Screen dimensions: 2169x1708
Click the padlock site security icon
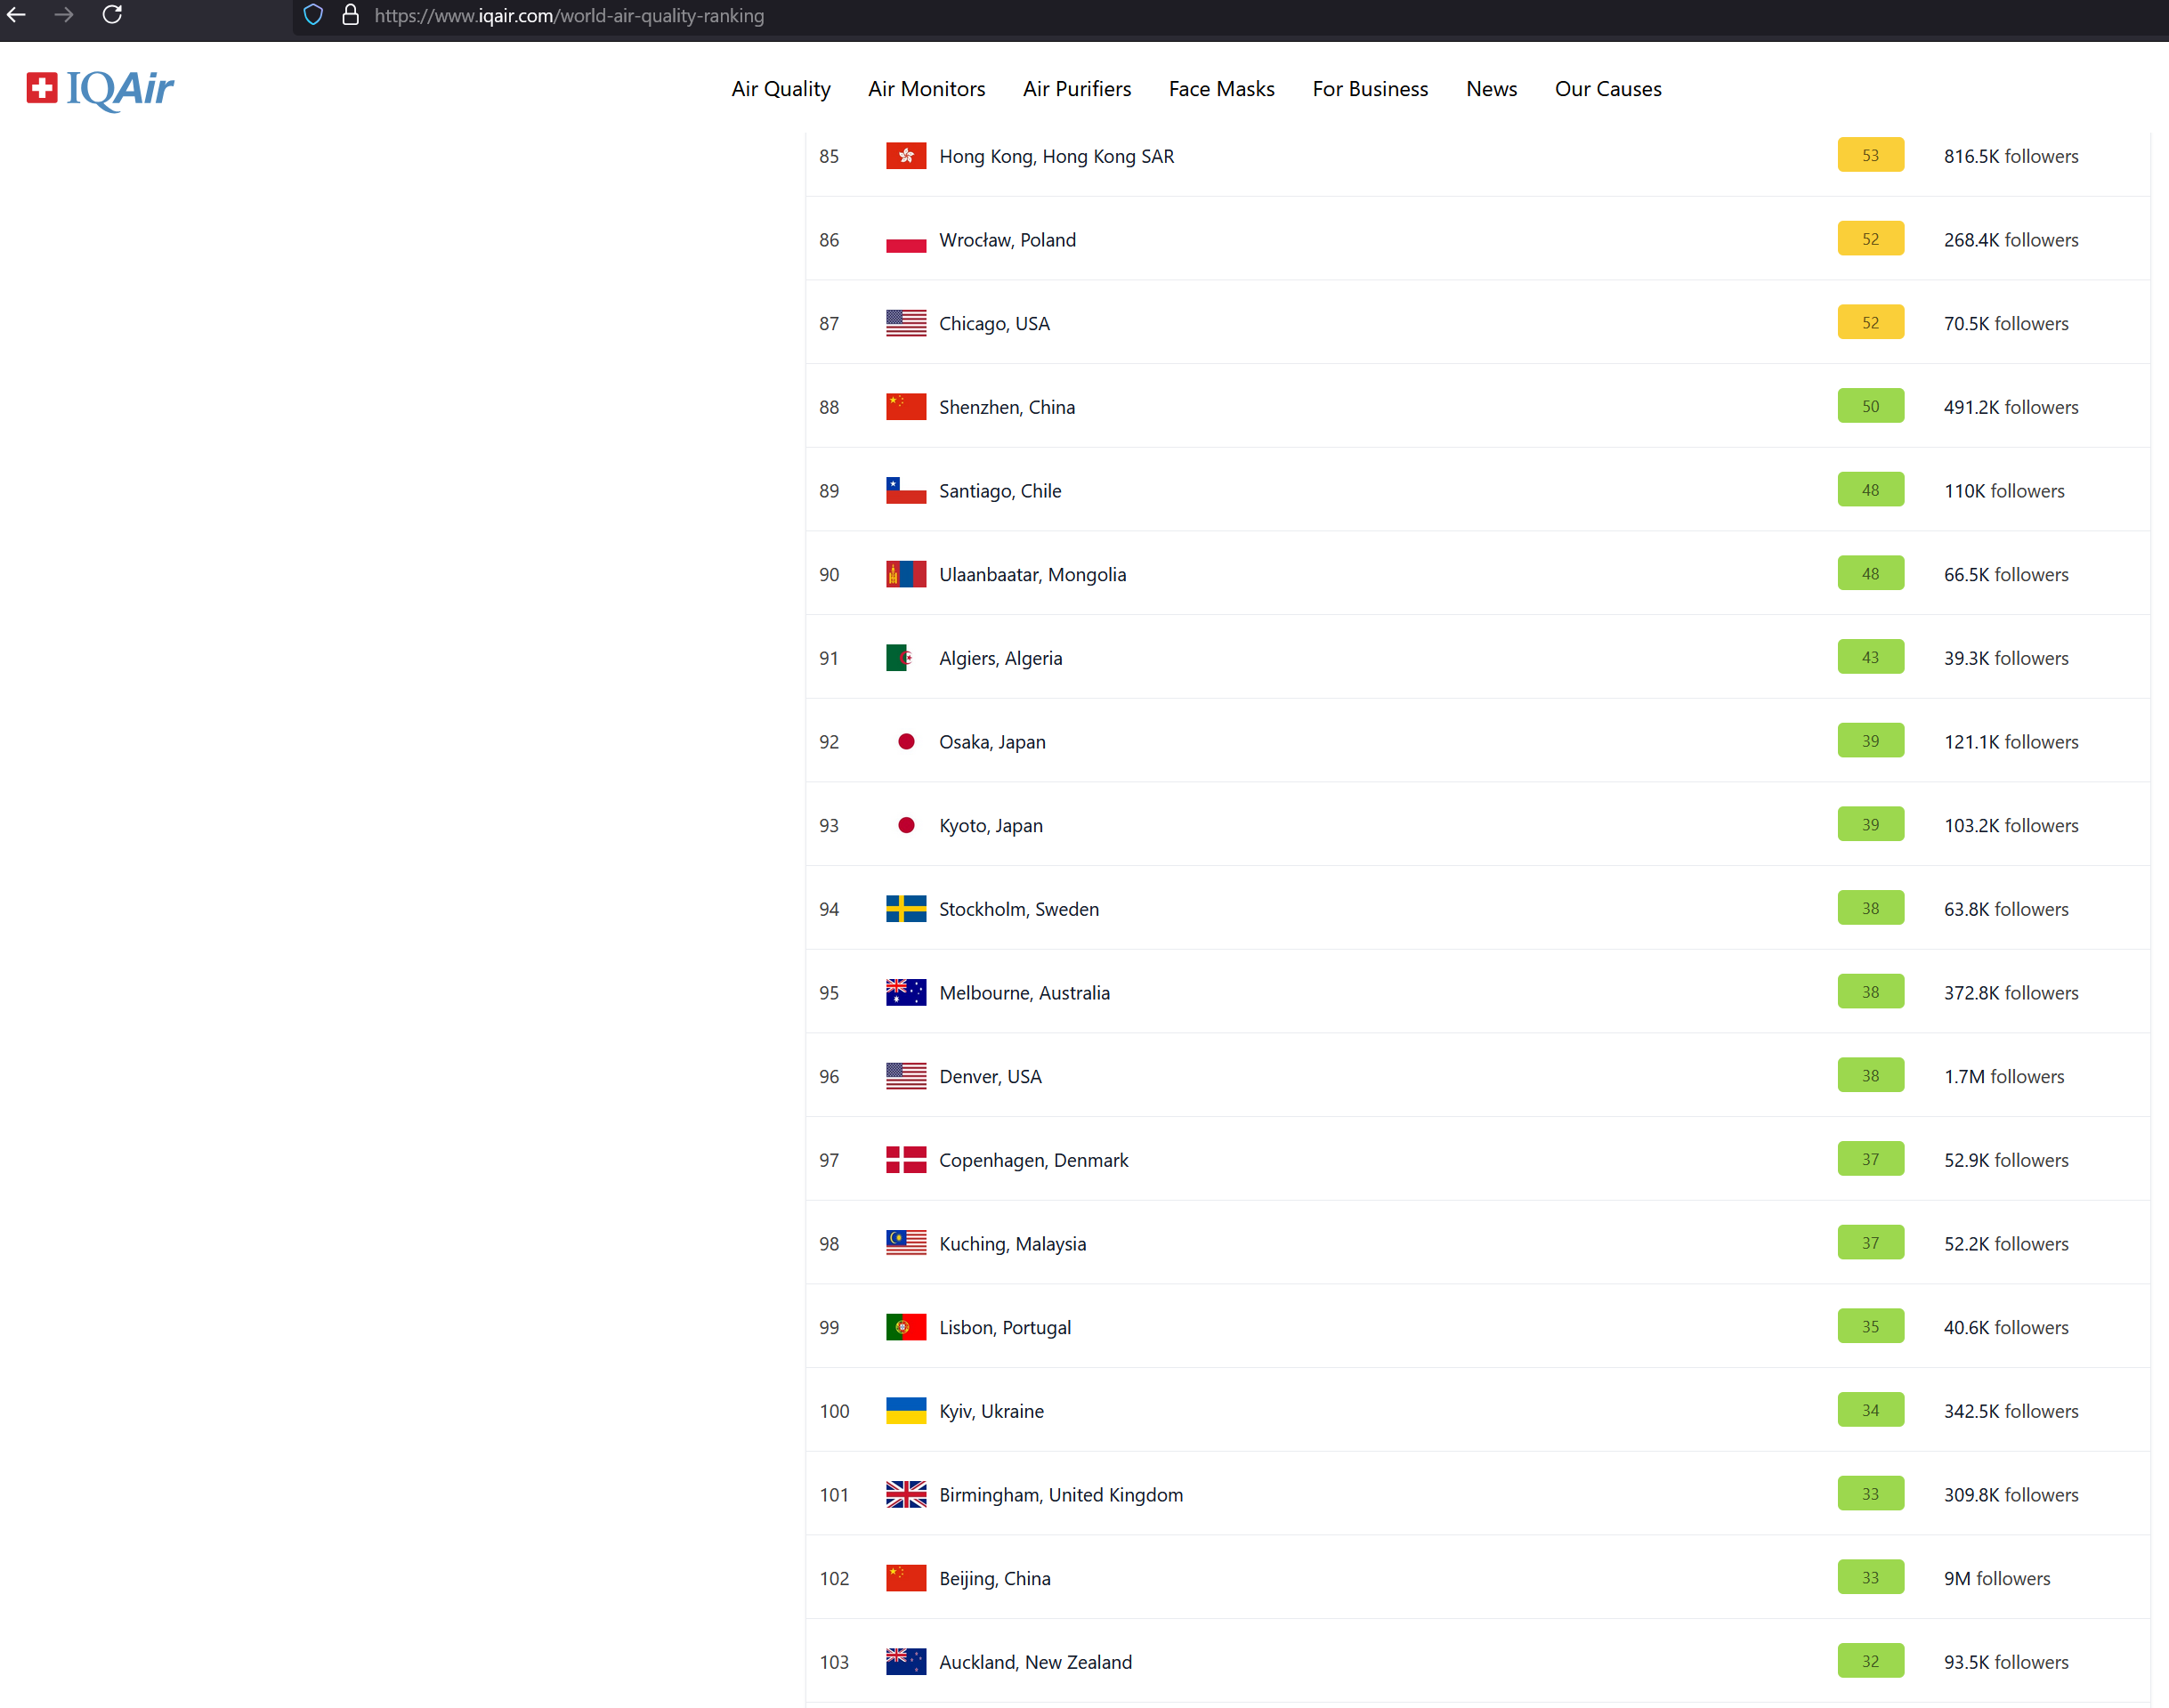(350, 15)
